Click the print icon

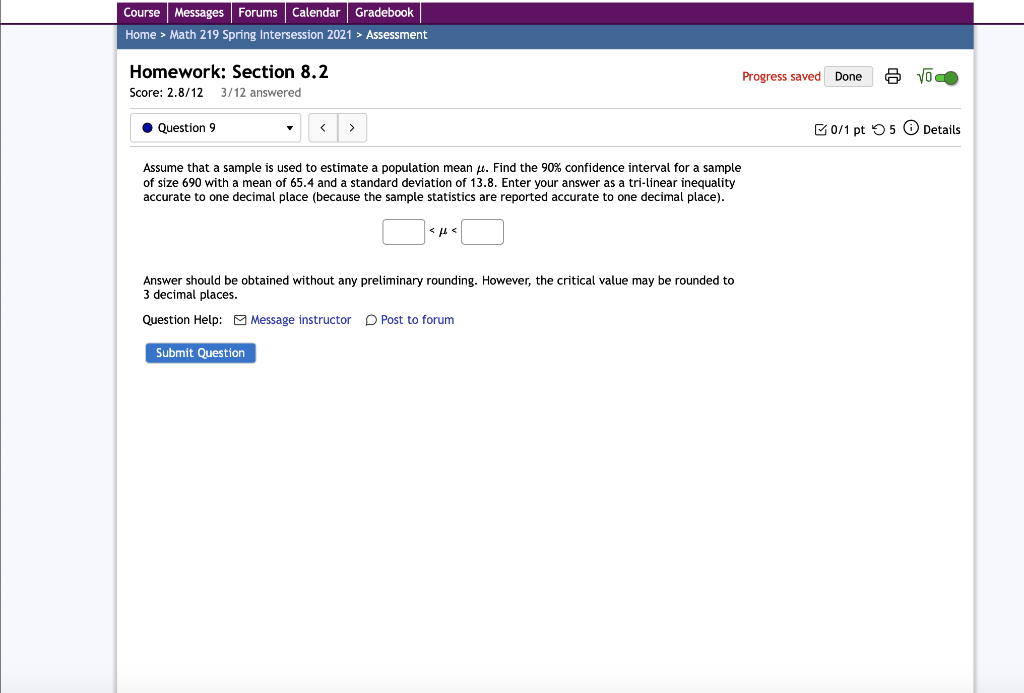tap(893, 76)
